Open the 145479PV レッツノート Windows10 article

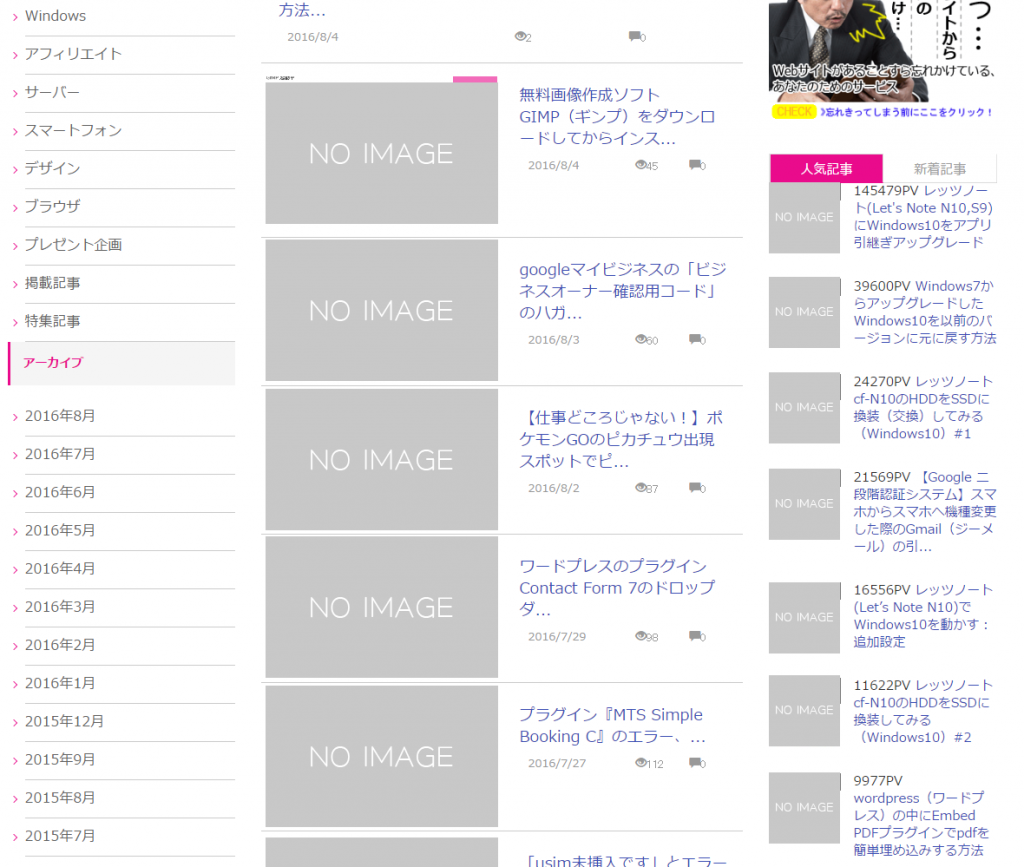coord(923,216)
